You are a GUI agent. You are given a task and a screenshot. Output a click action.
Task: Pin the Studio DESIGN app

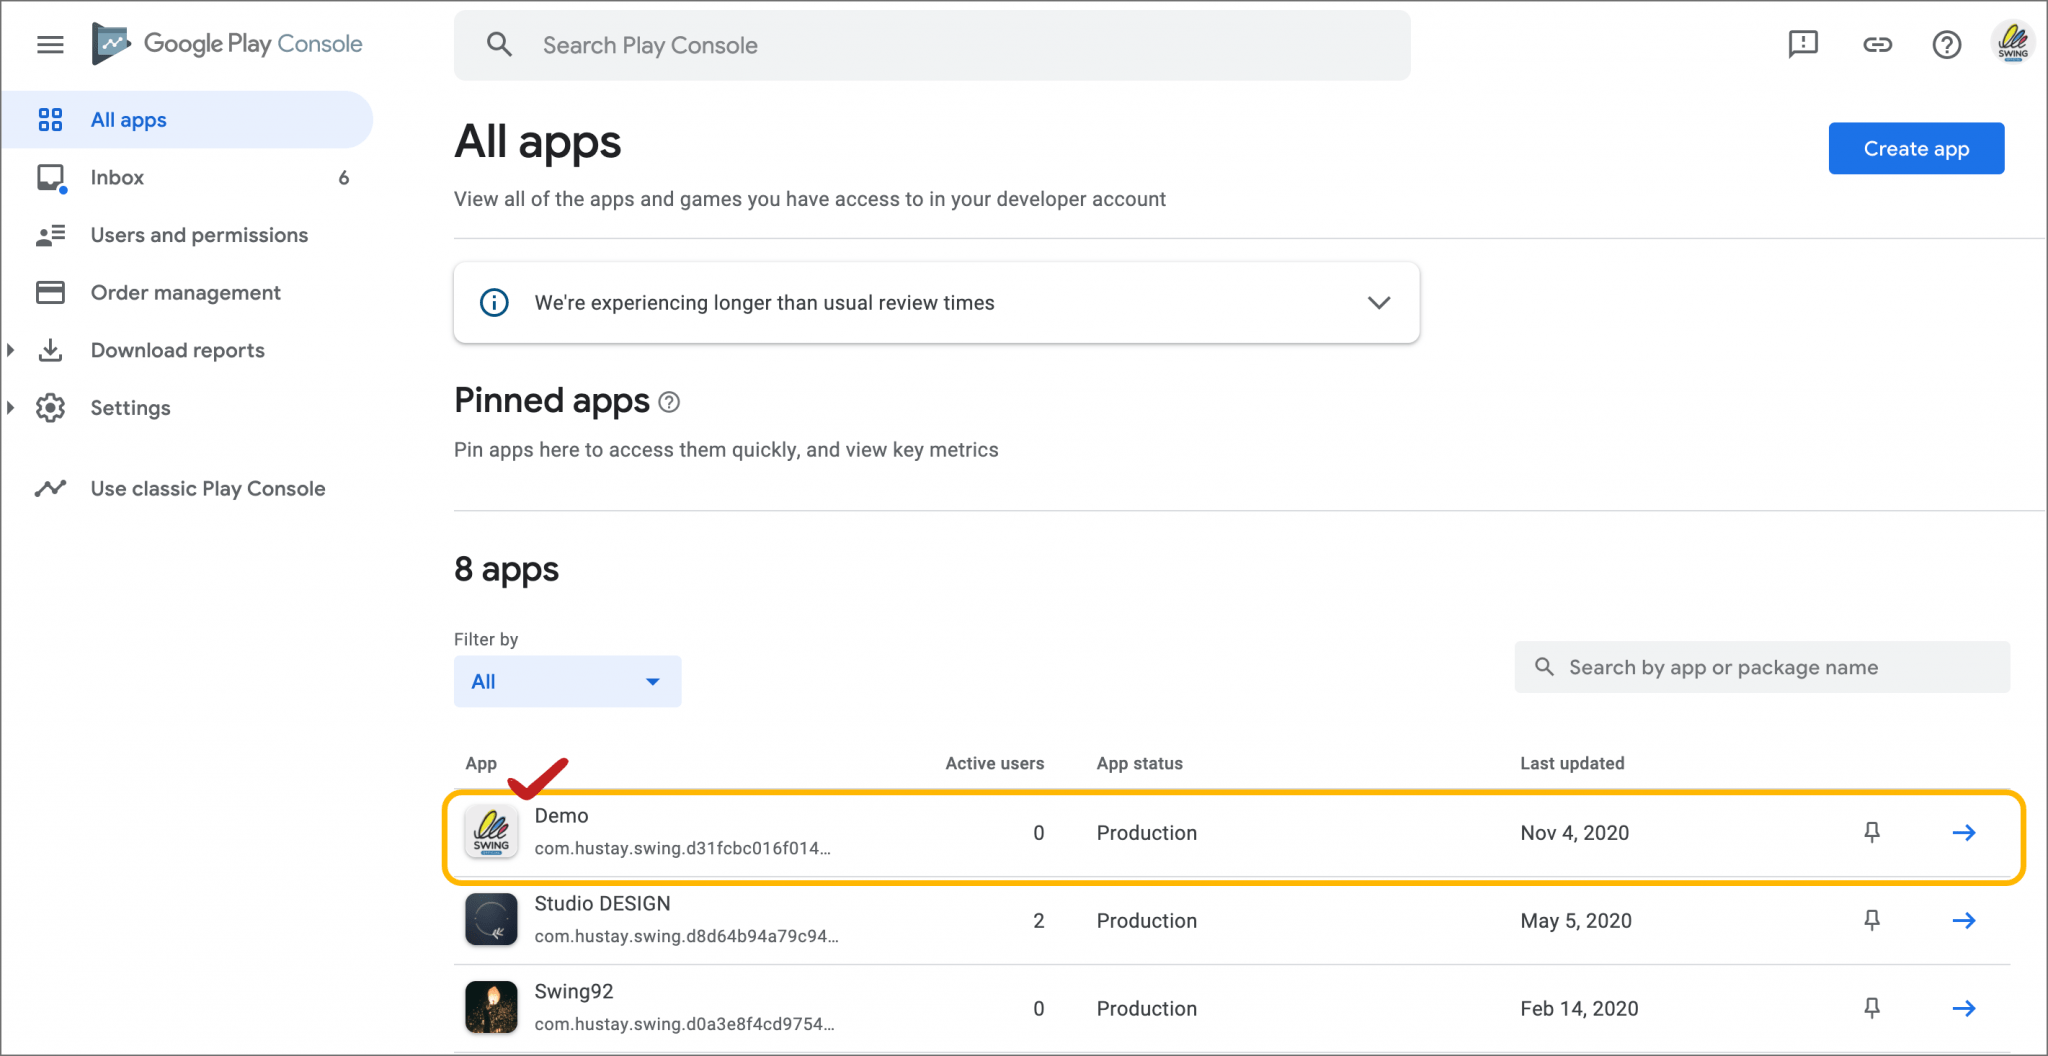(1872, 919)
